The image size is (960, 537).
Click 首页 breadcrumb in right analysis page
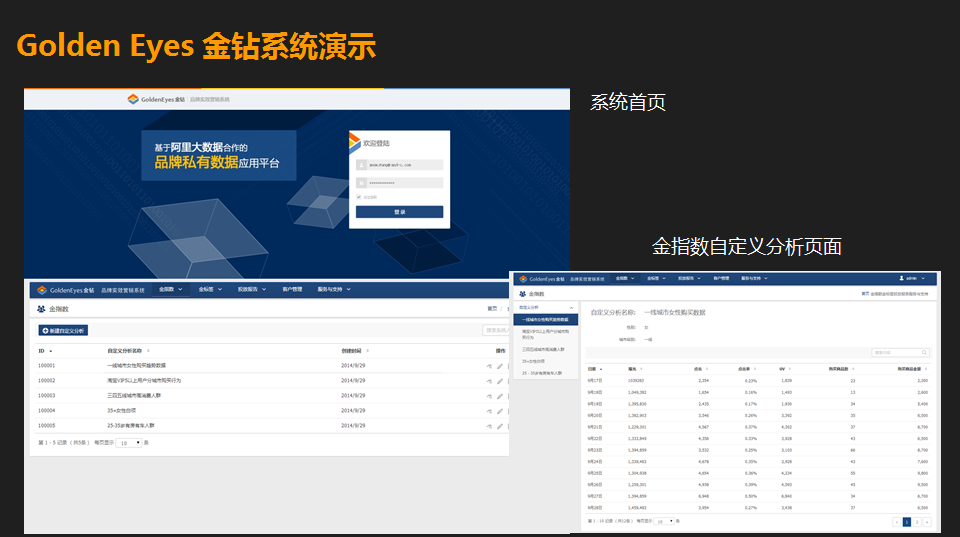[865, 294]
